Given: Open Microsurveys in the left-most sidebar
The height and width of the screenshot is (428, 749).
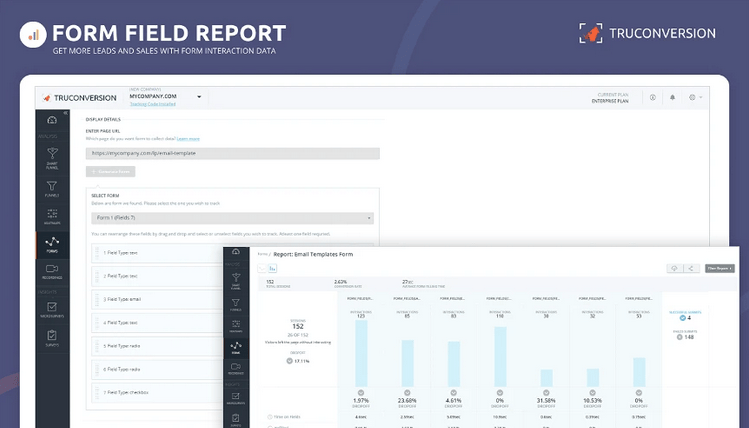Looking at the screenshot, I should tap(51, 309).
